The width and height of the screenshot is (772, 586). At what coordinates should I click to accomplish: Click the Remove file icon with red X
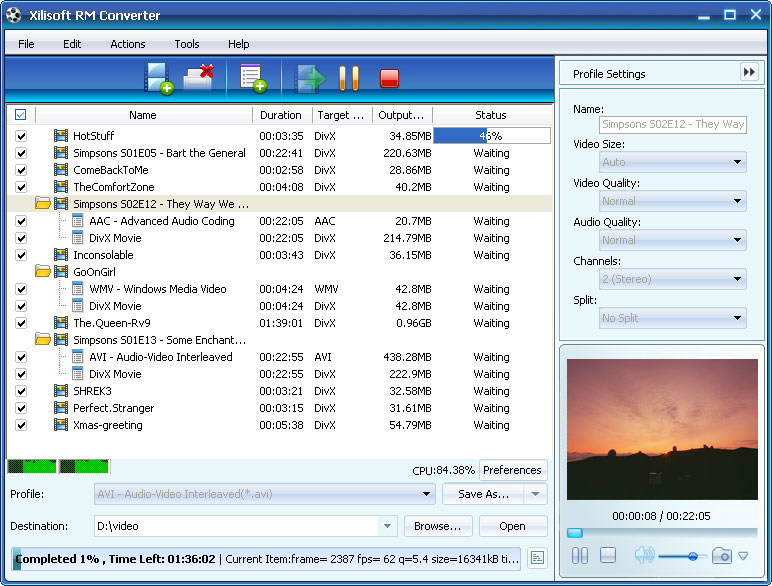pyautogui.click(x=198, y=77)
